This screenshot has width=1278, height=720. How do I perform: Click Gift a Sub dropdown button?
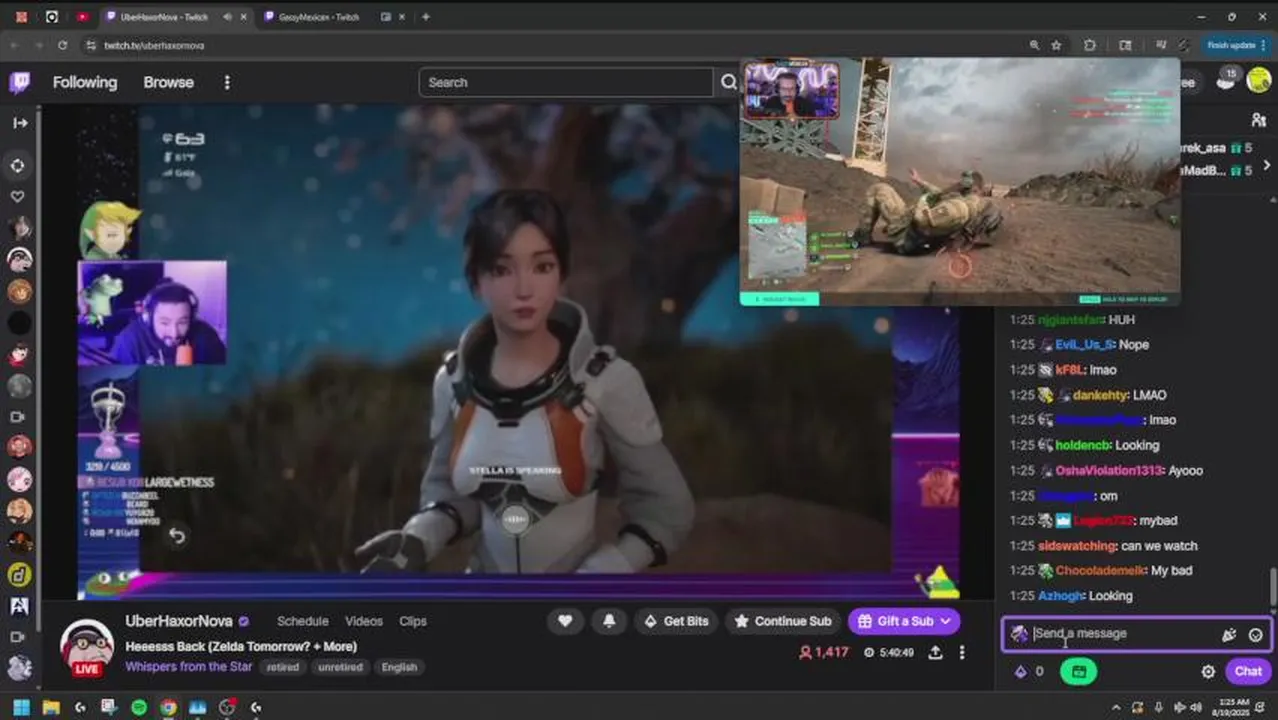coord(904,621)
